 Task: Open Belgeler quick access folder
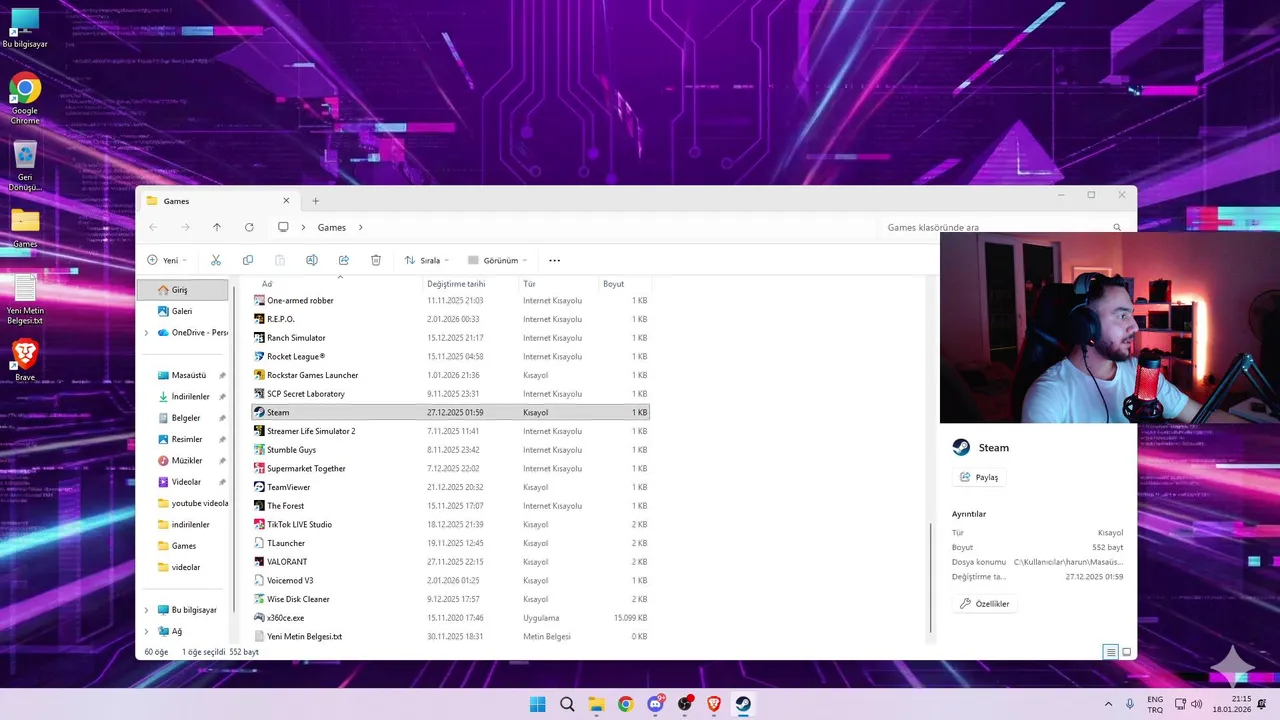click(186, 418)
